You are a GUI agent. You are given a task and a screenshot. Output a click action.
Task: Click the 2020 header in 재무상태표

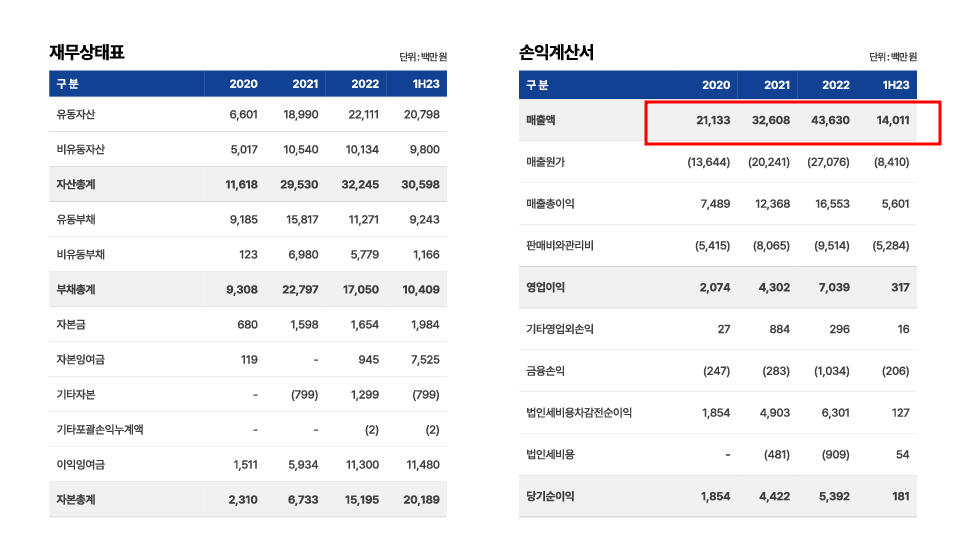coord(243,84)
